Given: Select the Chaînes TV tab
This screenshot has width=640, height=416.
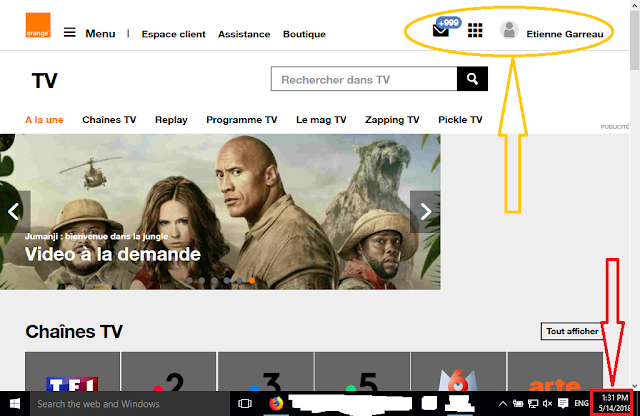Looking at the screenshot, I should pyautogui.click(x=109, y=120).
